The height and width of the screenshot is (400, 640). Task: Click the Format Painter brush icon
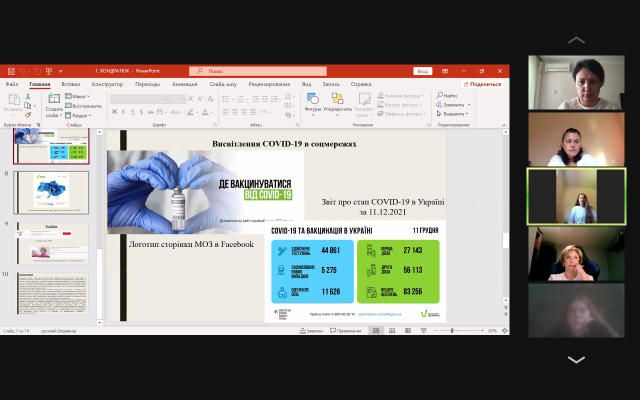[x=28, y=115]
